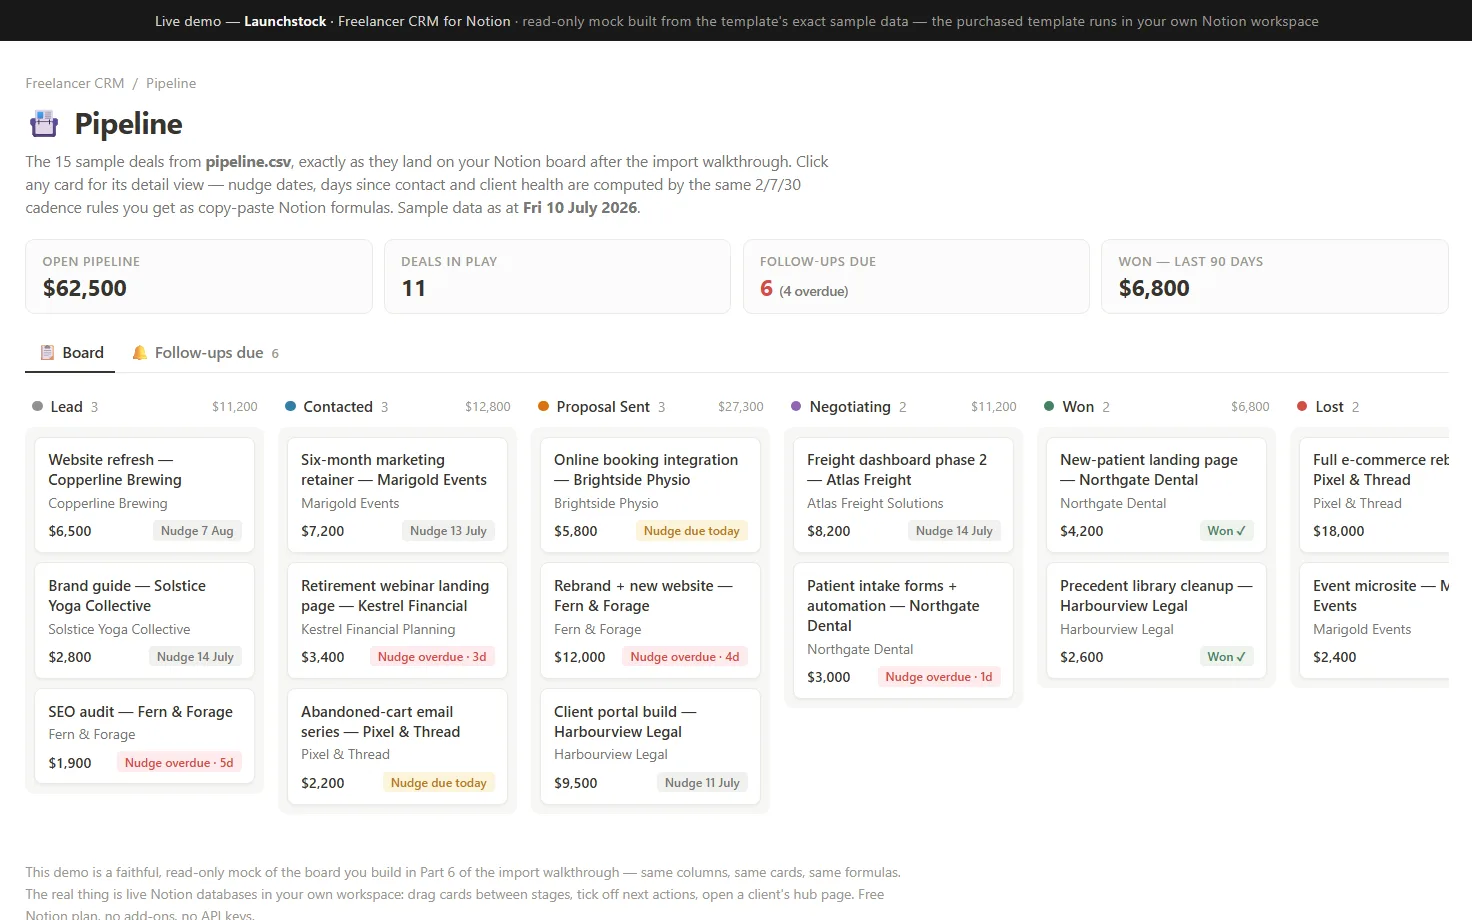Click the orange Proposal Sent status dot
1472x920 pixels.
pyautogui.click(x=543, y=406)
